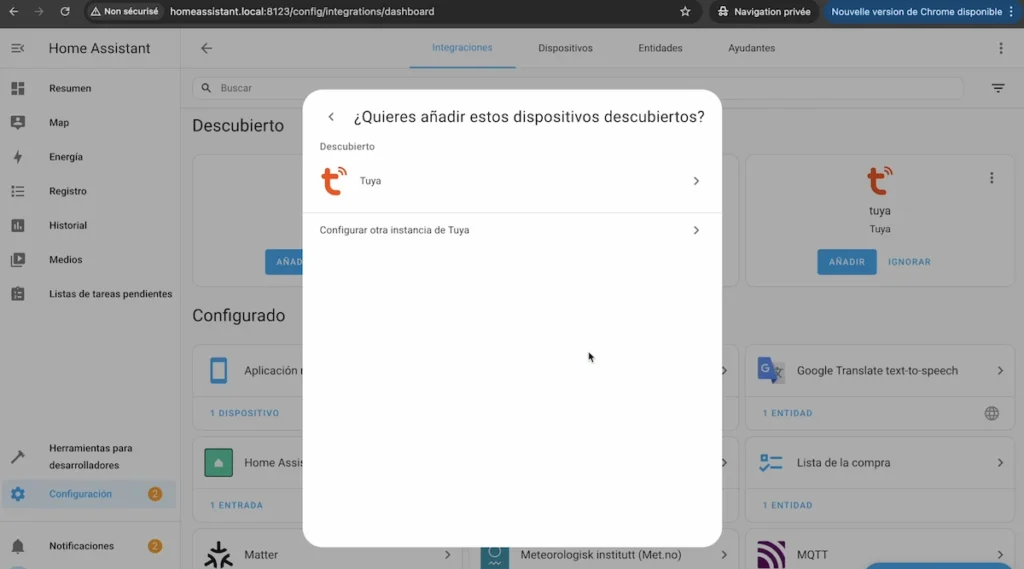Go back in the browser

[14, 12]
